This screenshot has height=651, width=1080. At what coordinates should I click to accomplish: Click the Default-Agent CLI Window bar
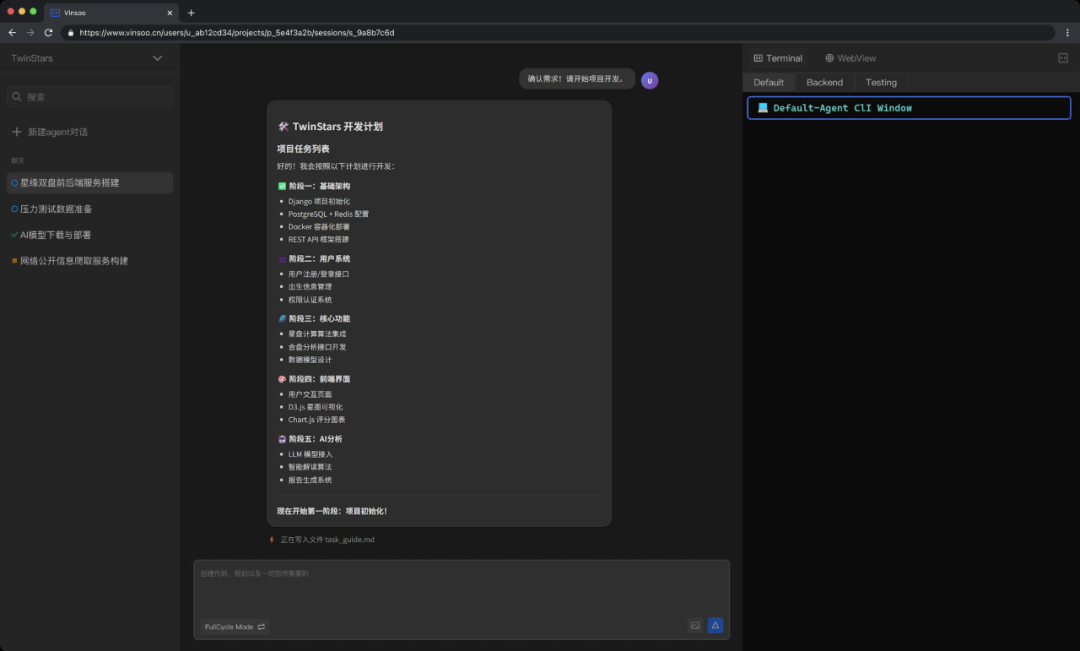(x=908, y=107)
